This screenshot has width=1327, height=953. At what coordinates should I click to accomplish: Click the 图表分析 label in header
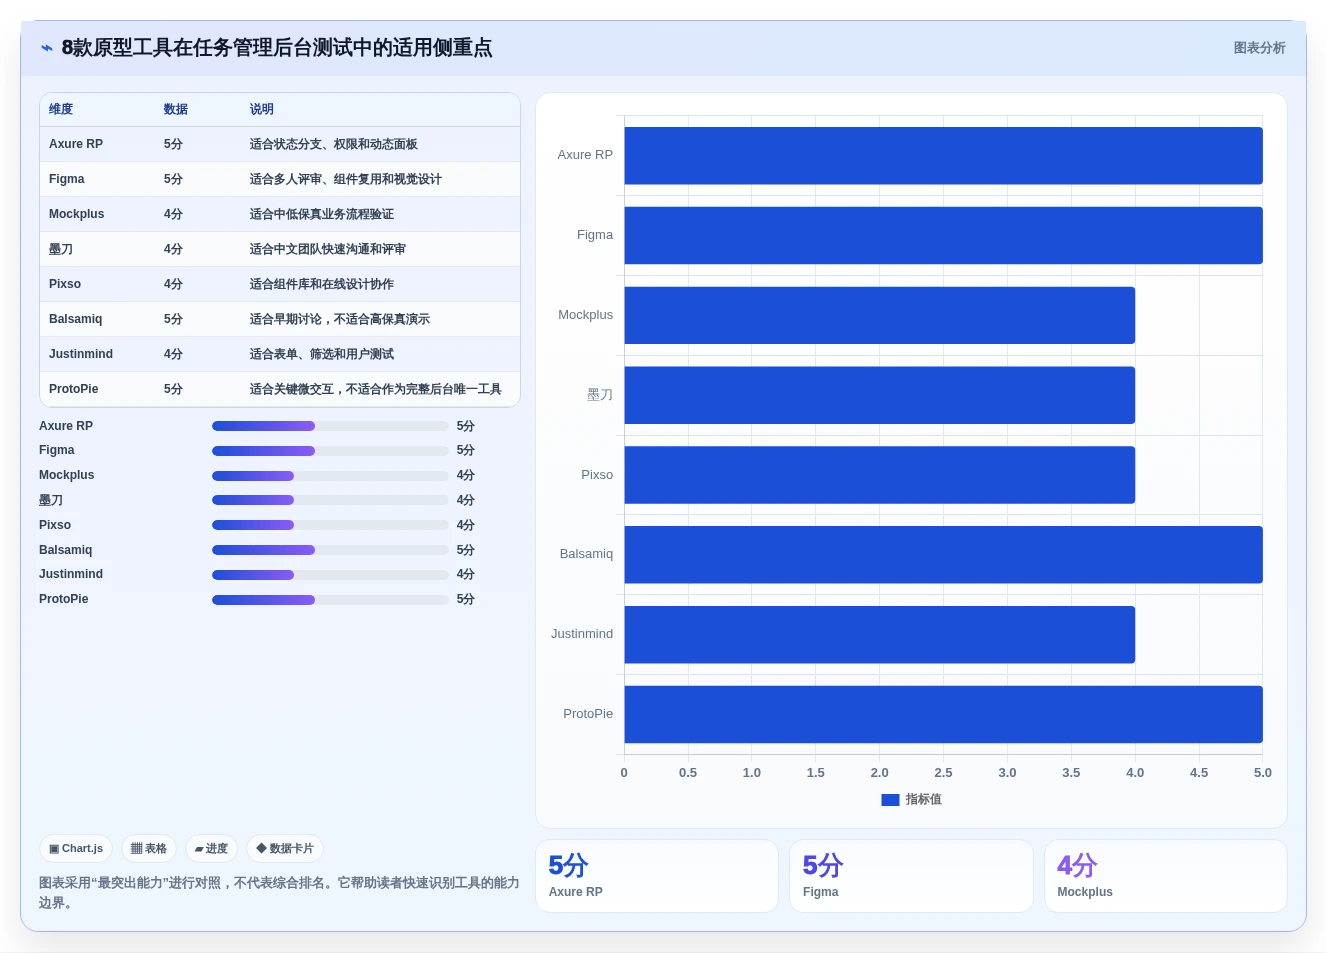point(1259,48)
